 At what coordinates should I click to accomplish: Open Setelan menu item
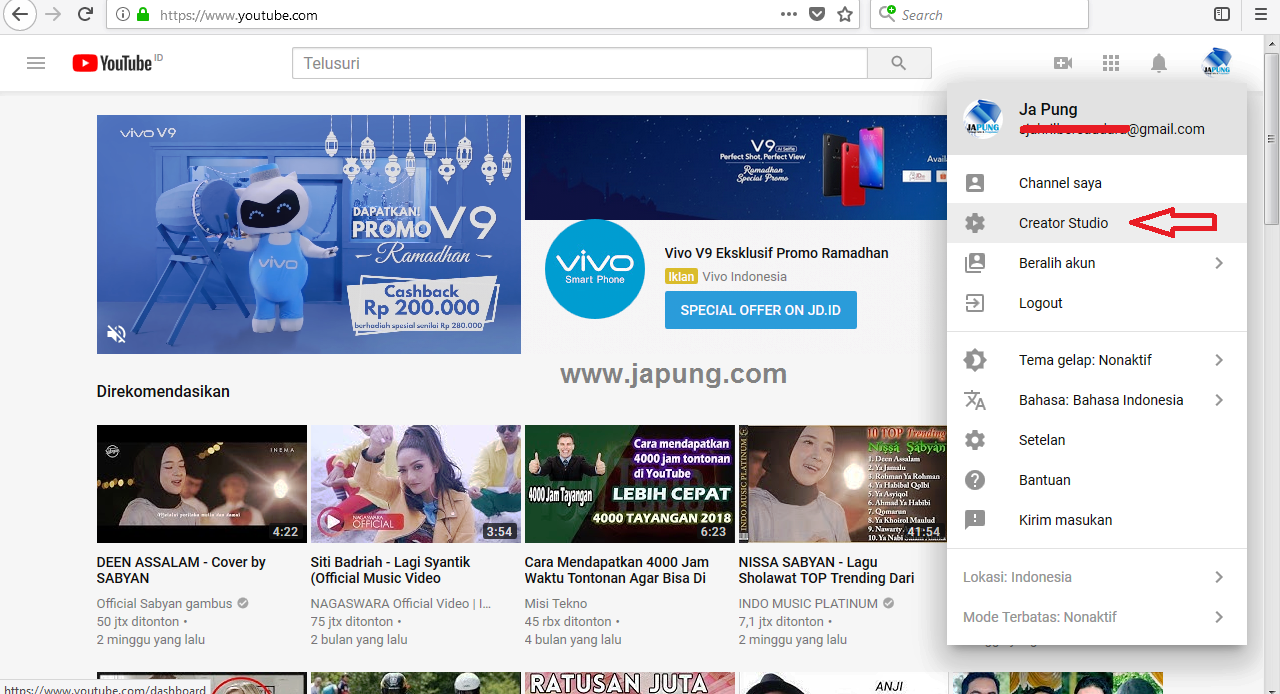[1097, 440]
